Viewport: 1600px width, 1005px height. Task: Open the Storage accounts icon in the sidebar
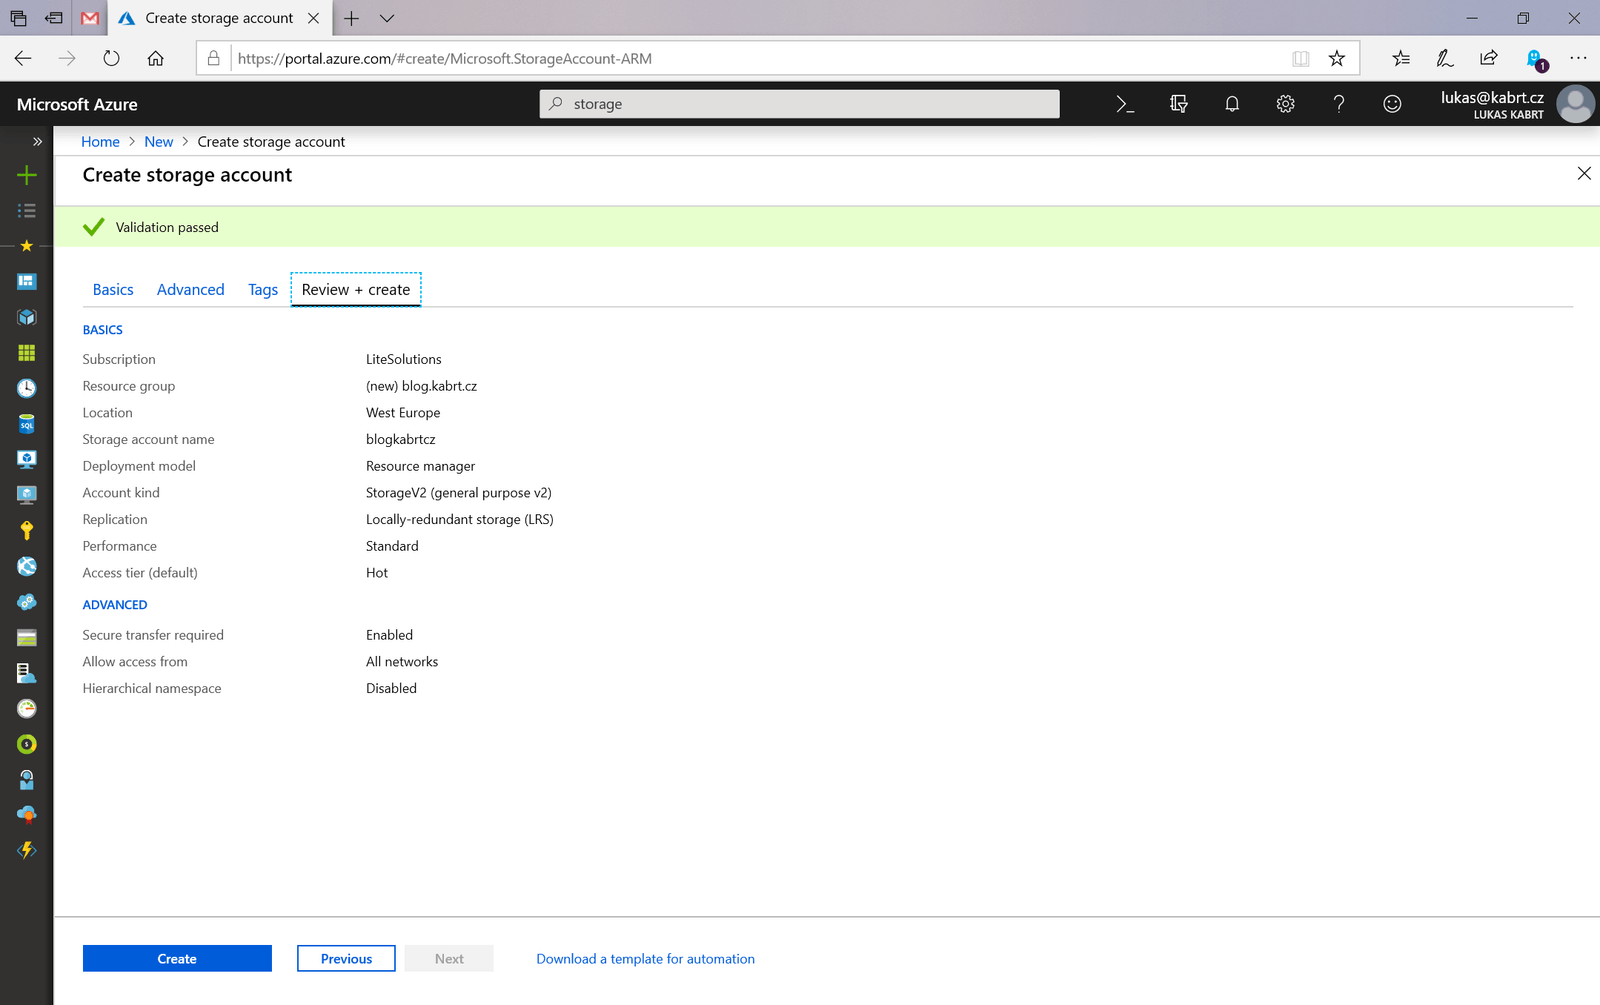[27, 637]
